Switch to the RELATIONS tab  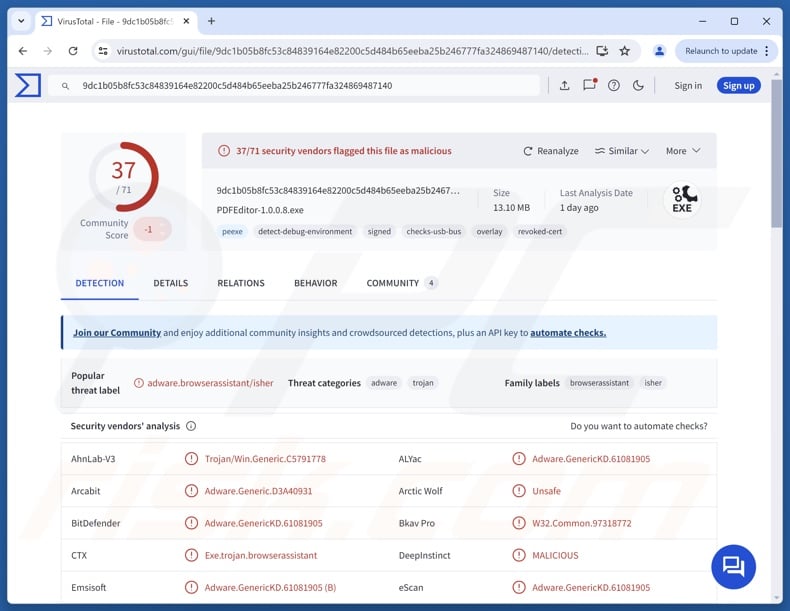pyautogui.click(x=241, y=283)
